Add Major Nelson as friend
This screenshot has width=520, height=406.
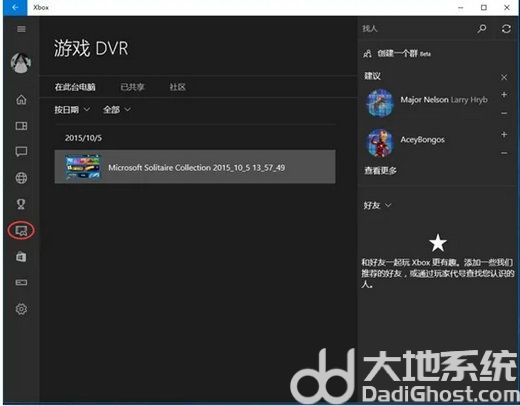pyautogui.click(x=504, y=95)
